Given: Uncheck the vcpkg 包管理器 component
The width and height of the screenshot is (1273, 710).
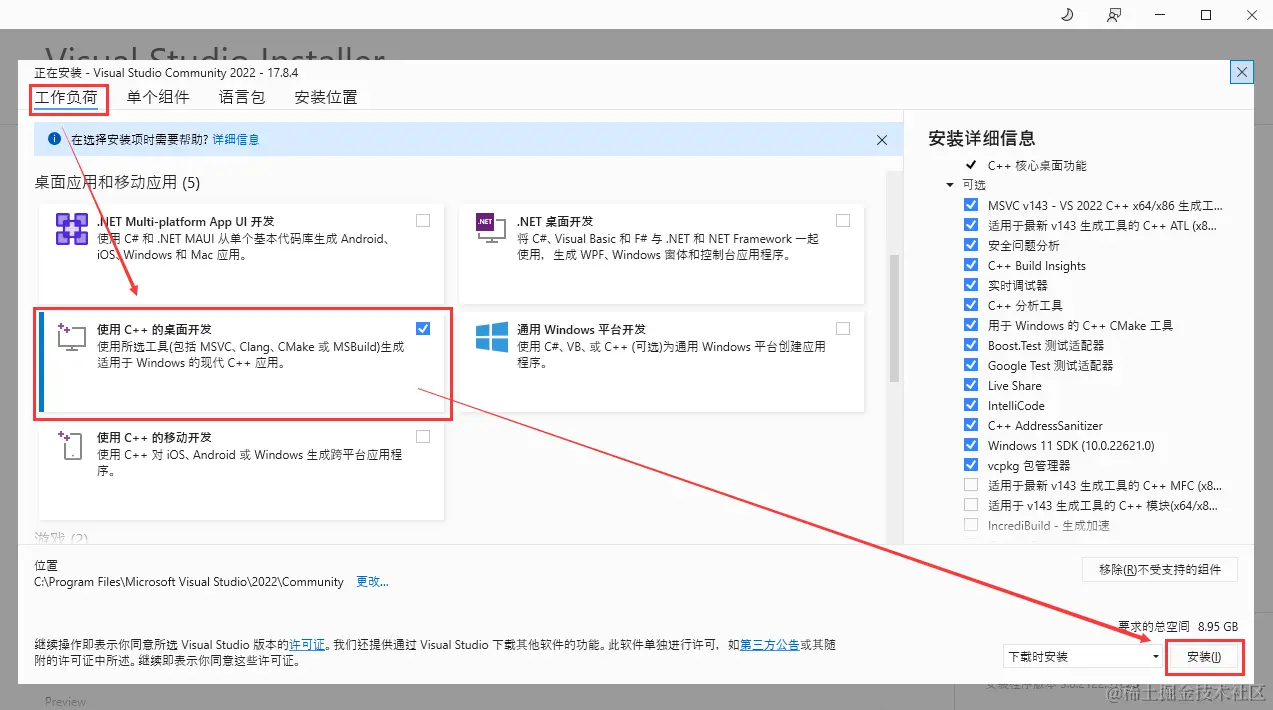Looking at the screenshot, I should click(x=971, y=465).
